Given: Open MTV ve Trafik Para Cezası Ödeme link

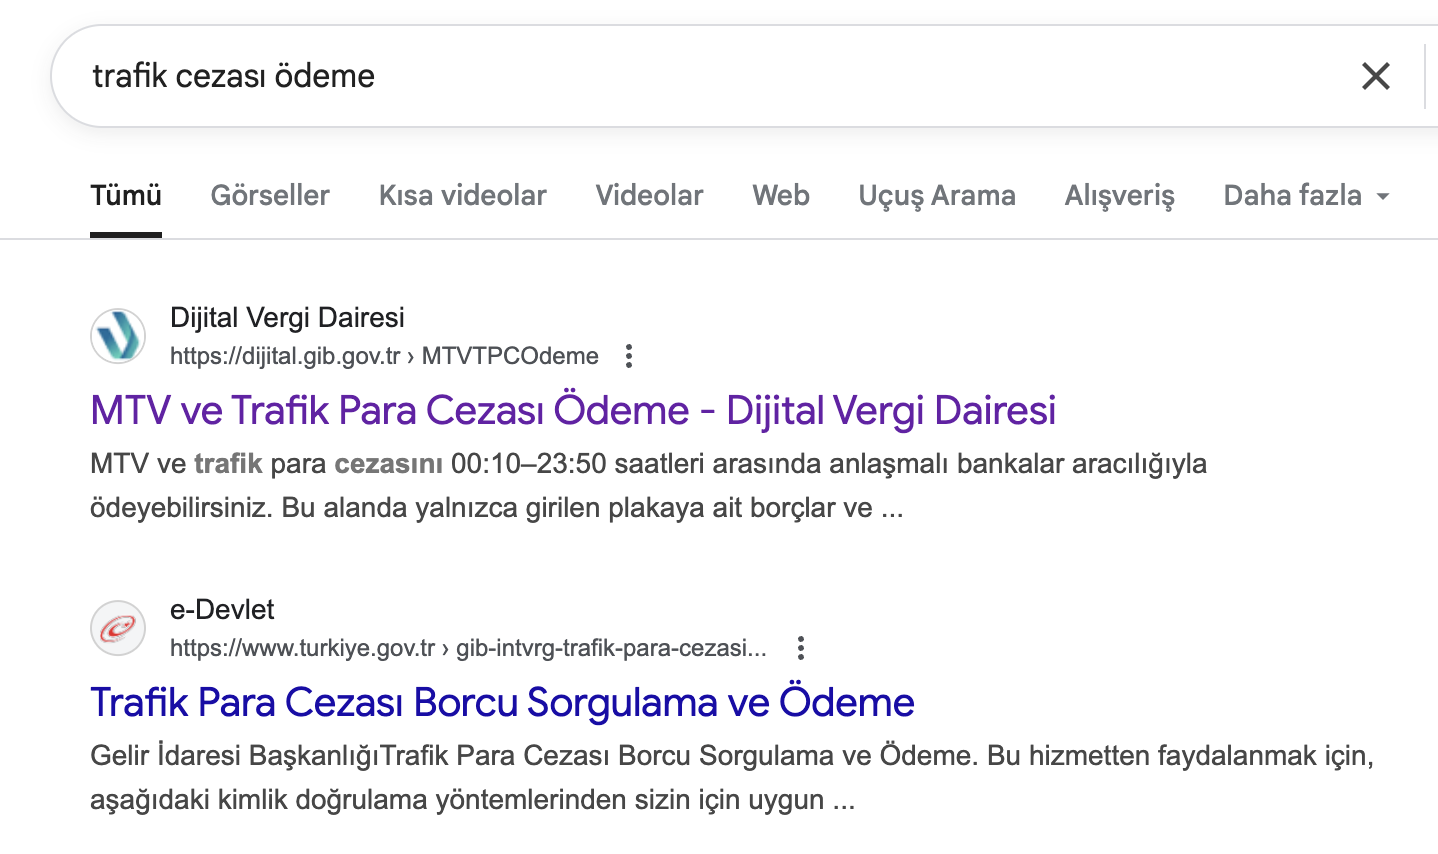Looking at the screenshot, I should 572,411.
